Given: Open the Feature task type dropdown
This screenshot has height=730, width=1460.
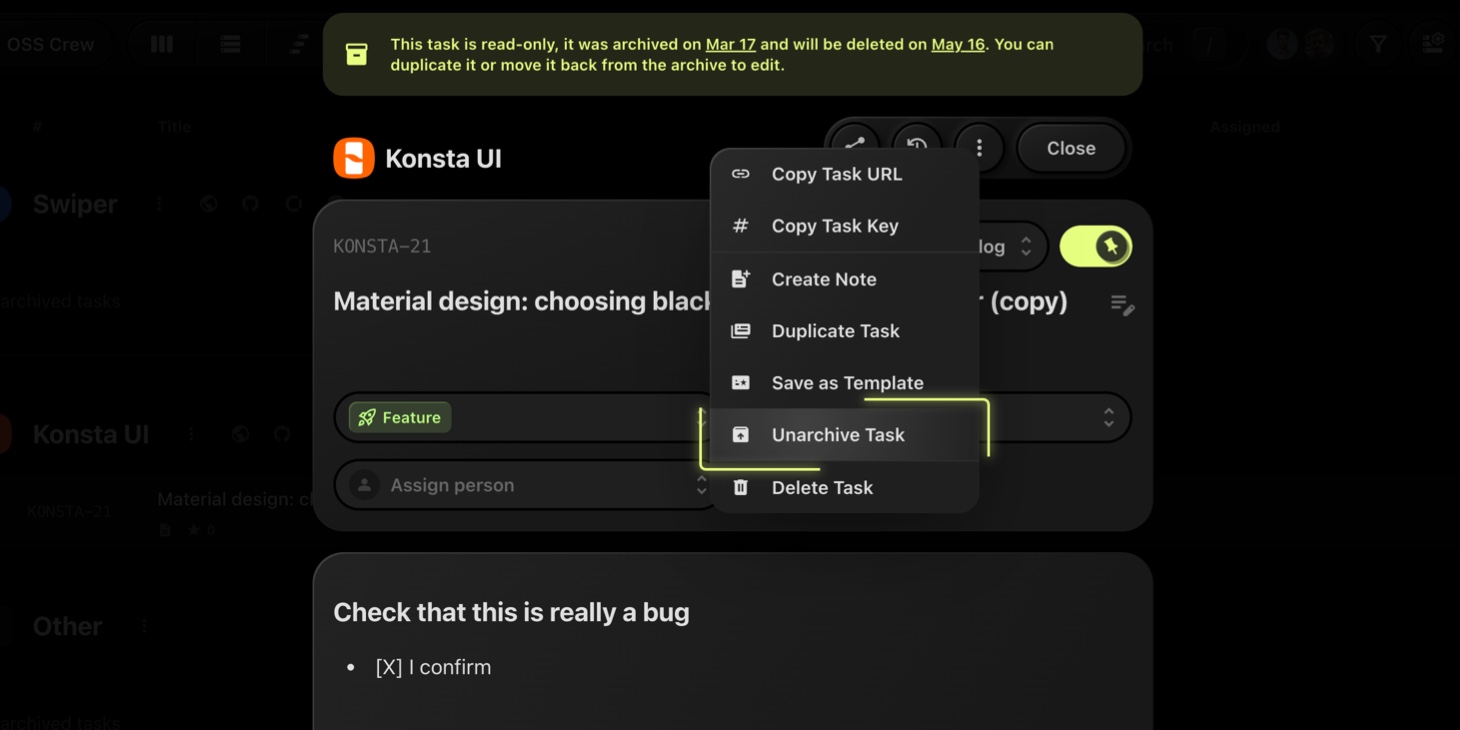Looking at the screenshot, I should pos(520,417).
